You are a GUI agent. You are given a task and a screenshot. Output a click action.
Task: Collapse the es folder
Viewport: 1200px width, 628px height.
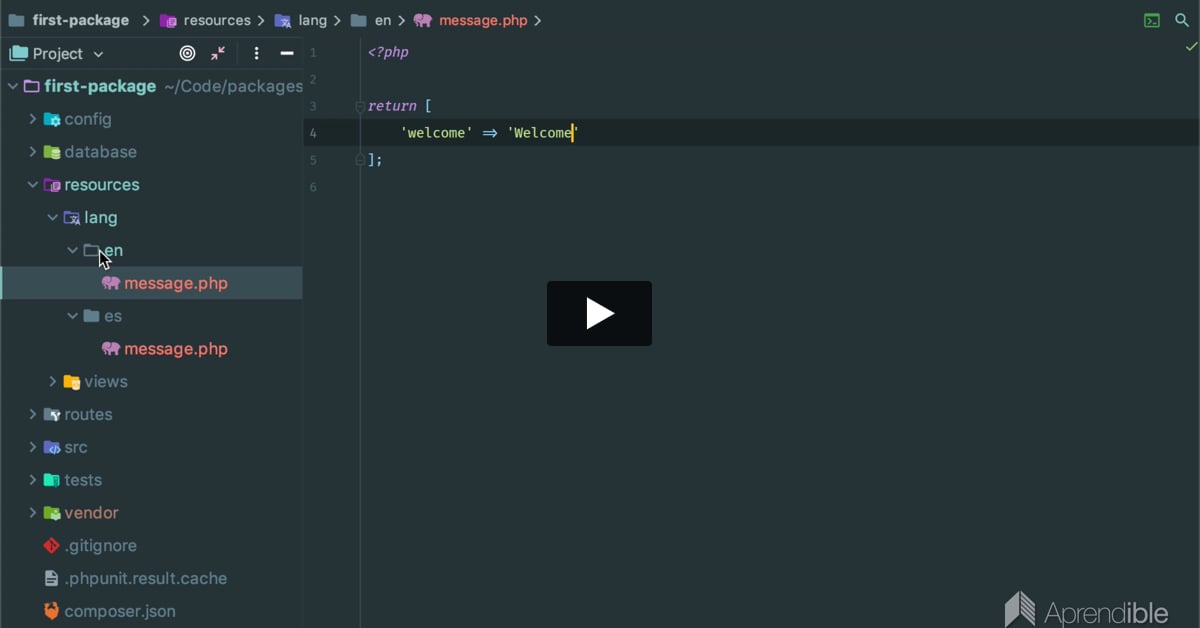73,316
